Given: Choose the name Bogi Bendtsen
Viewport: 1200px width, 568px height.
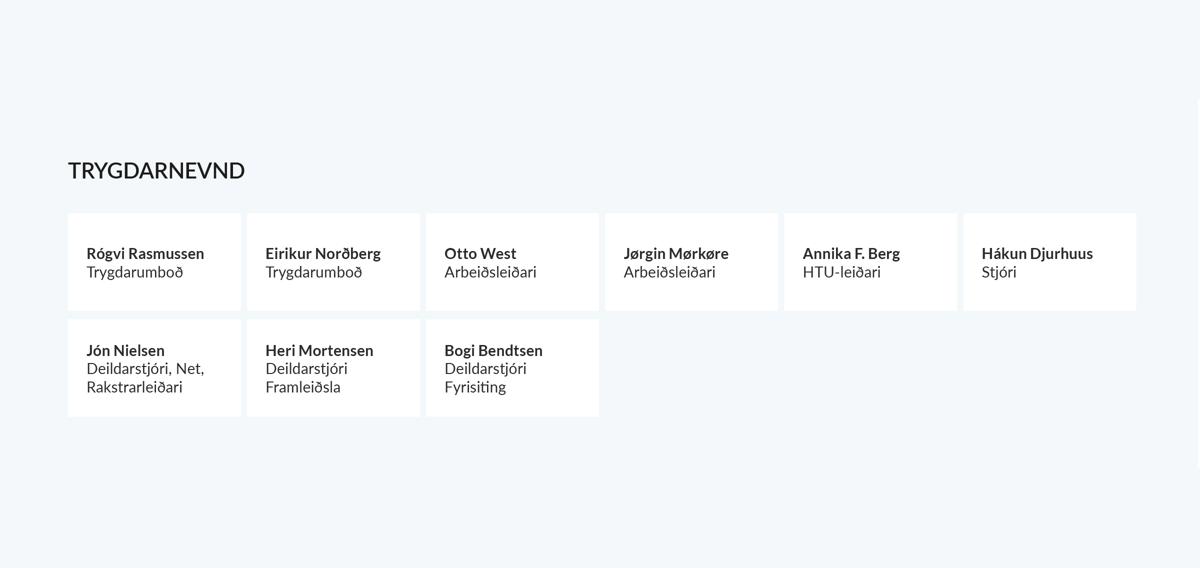Looking at the screenshot, I should 493,351.
